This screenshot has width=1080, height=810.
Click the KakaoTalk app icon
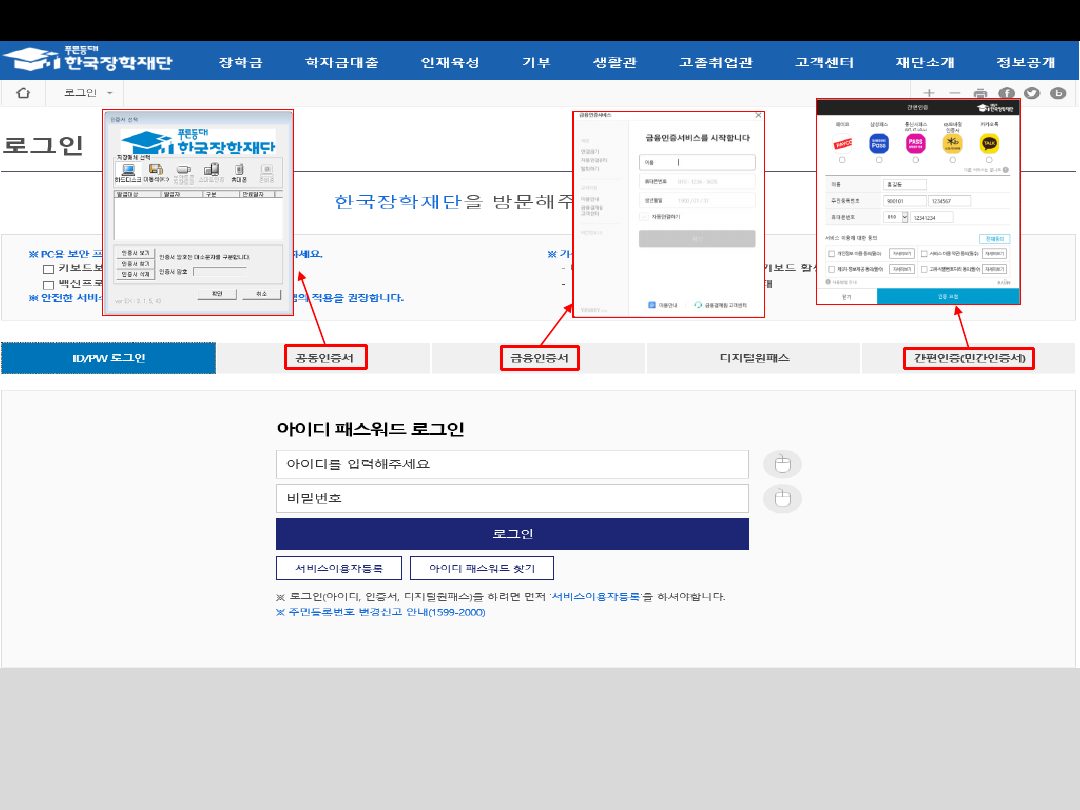[989, 143]
